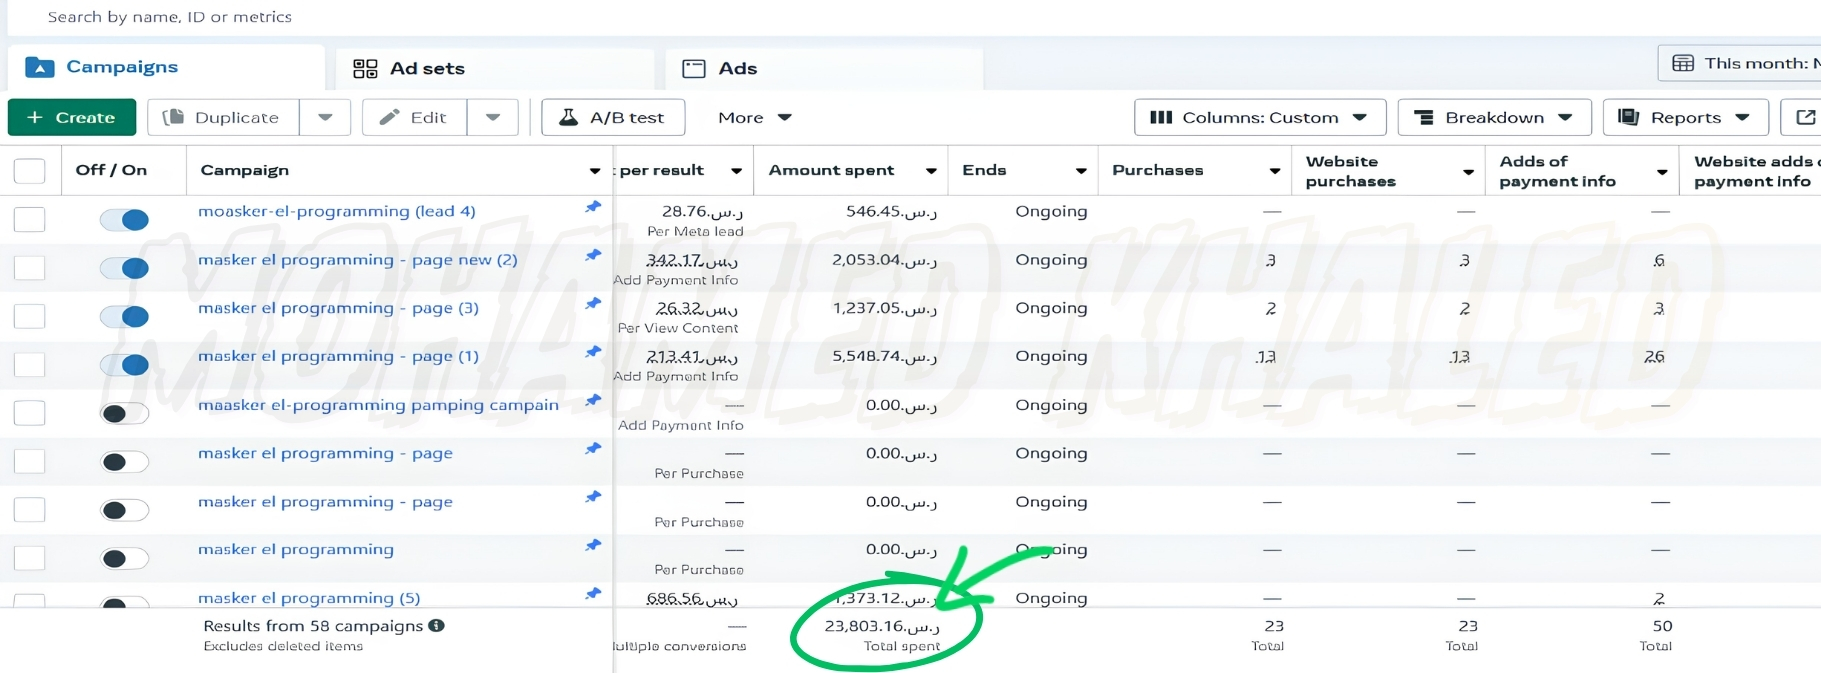Click pin icon on moasker-el-programming (lead 4)
This screenshot has height=673, width=1821.
click(593, 207)
